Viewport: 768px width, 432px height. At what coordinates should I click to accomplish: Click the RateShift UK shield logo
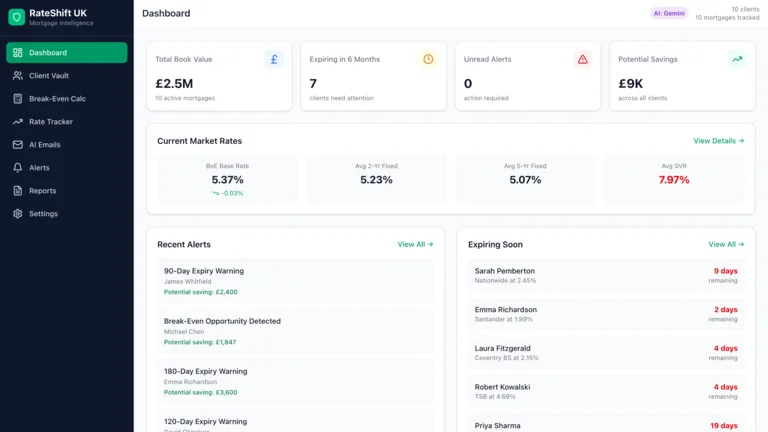pyautogui.click(x=16, y=17)
